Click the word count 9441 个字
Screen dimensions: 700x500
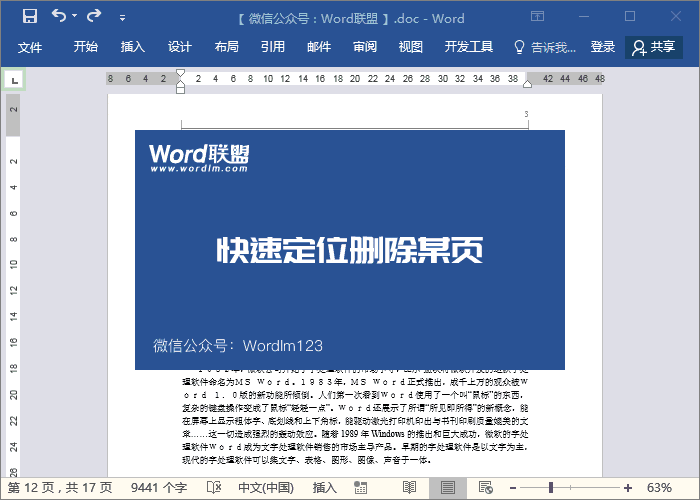pos(159,488)
